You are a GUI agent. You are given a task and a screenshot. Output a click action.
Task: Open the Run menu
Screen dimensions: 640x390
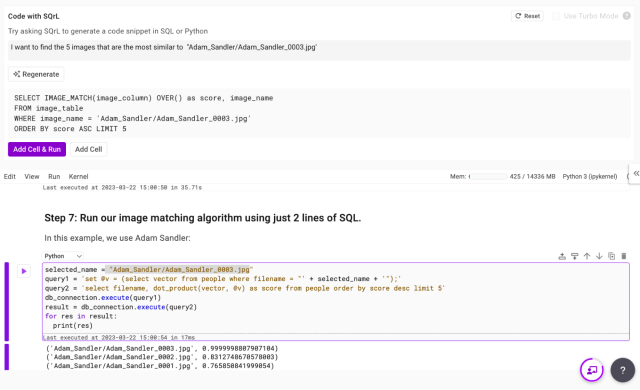tap(54, 177)
